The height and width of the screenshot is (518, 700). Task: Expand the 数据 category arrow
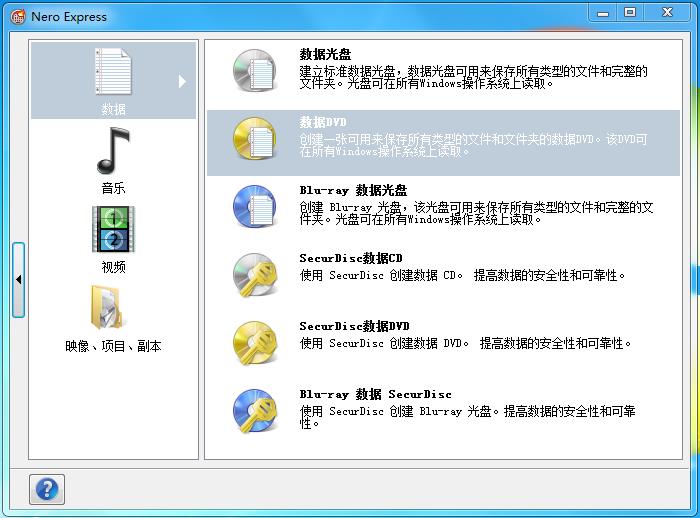coord(182,81)
